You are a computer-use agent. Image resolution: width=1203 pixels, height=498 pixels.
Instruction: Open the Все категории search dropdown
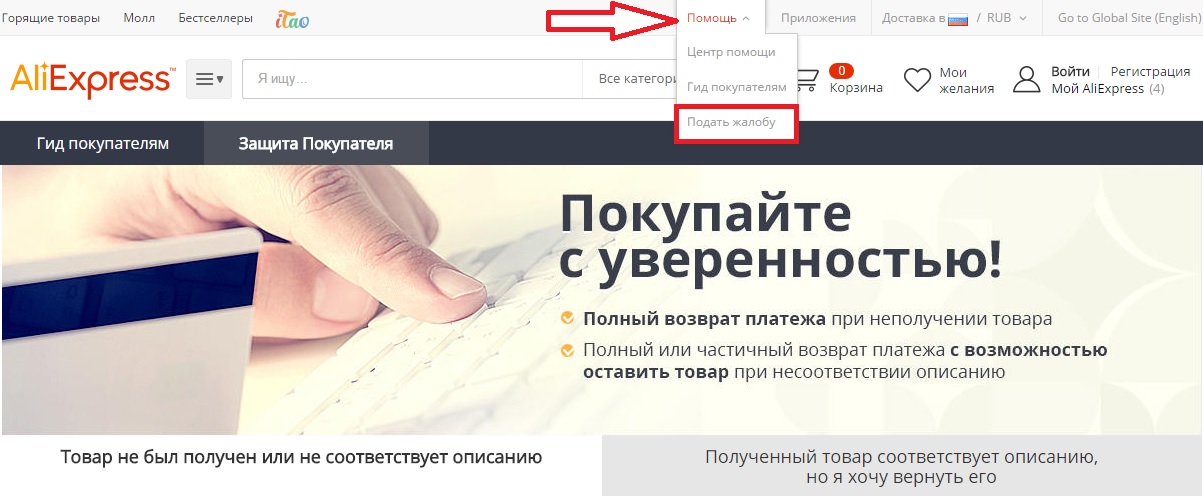(638, 79)
